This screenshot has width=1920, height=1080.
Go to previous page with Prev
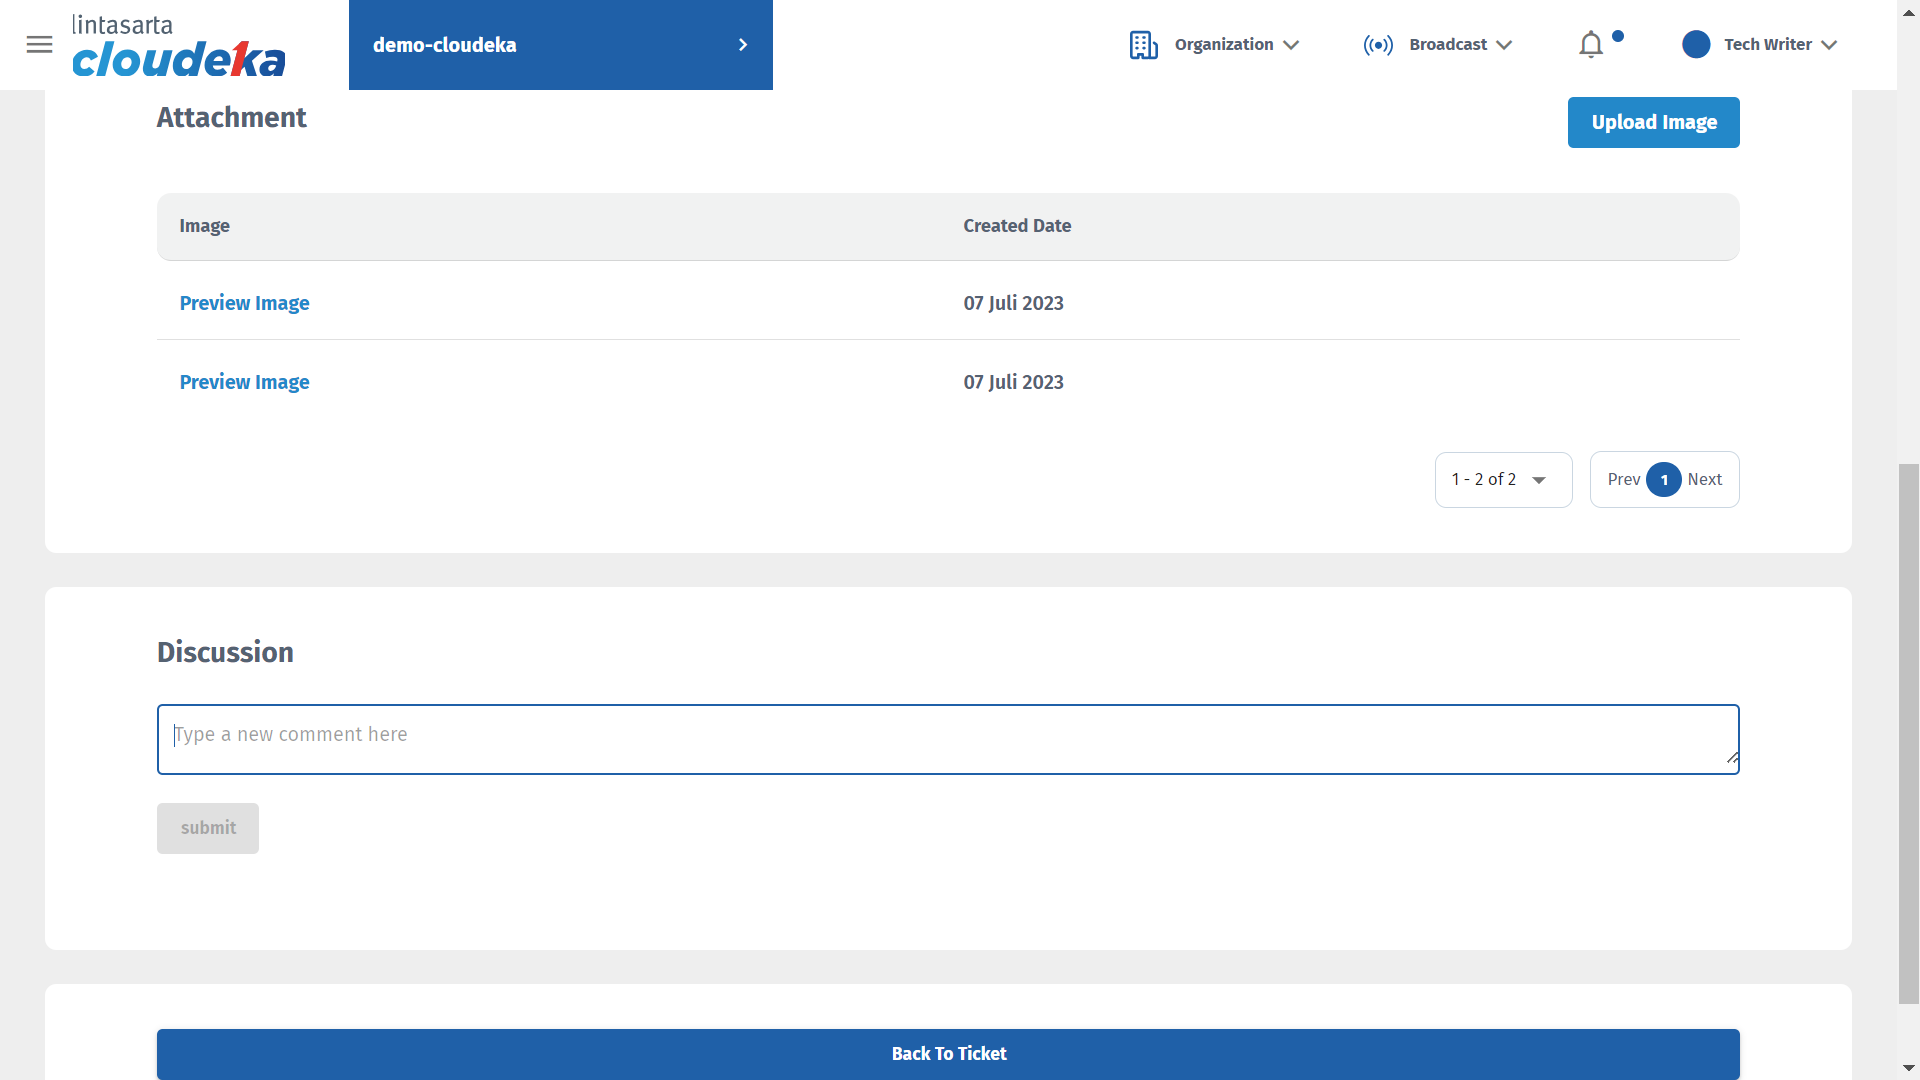[1623, 480]
